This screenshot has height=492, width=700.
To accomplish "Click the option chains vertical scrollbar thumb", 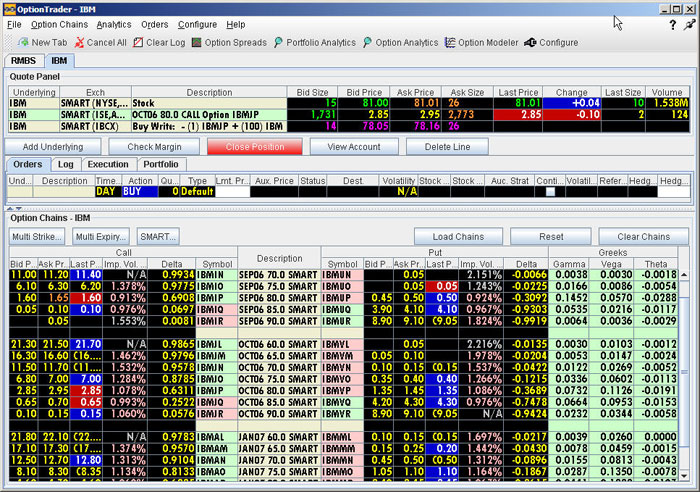I will (x=684, y=372).
